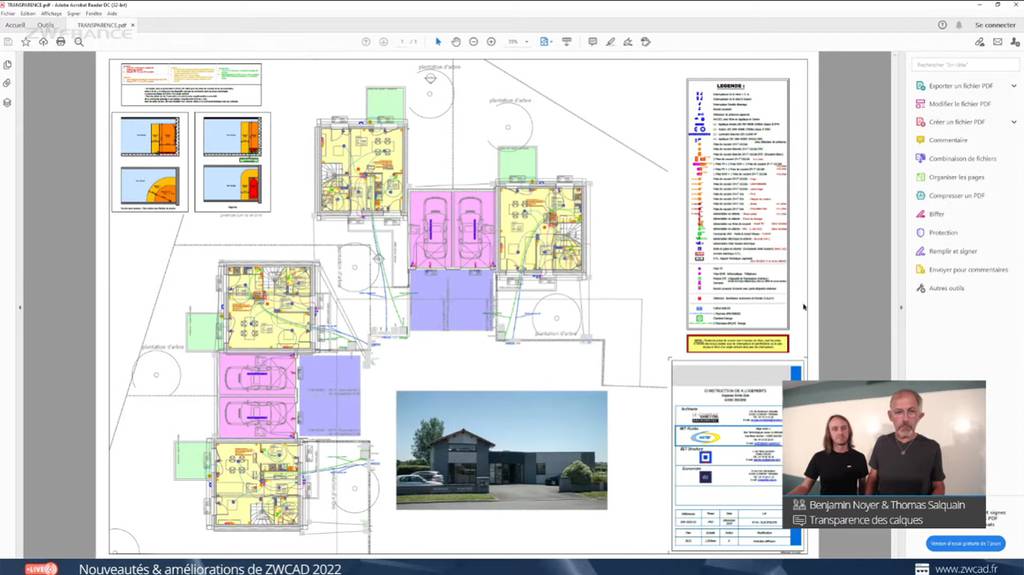Click the blue free trial button

[x=965, y=543]
